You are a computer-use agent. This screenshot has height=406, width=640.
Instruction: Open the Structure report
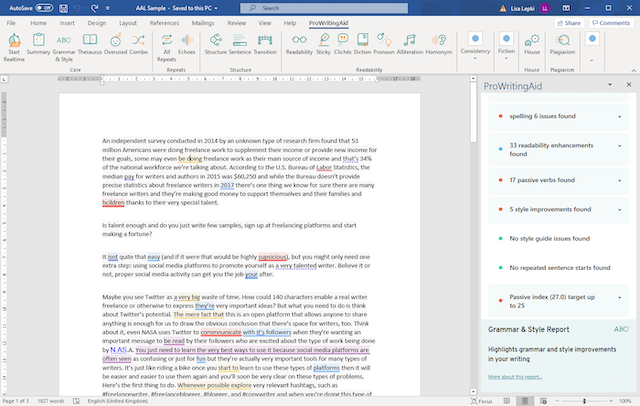point(216,44)
